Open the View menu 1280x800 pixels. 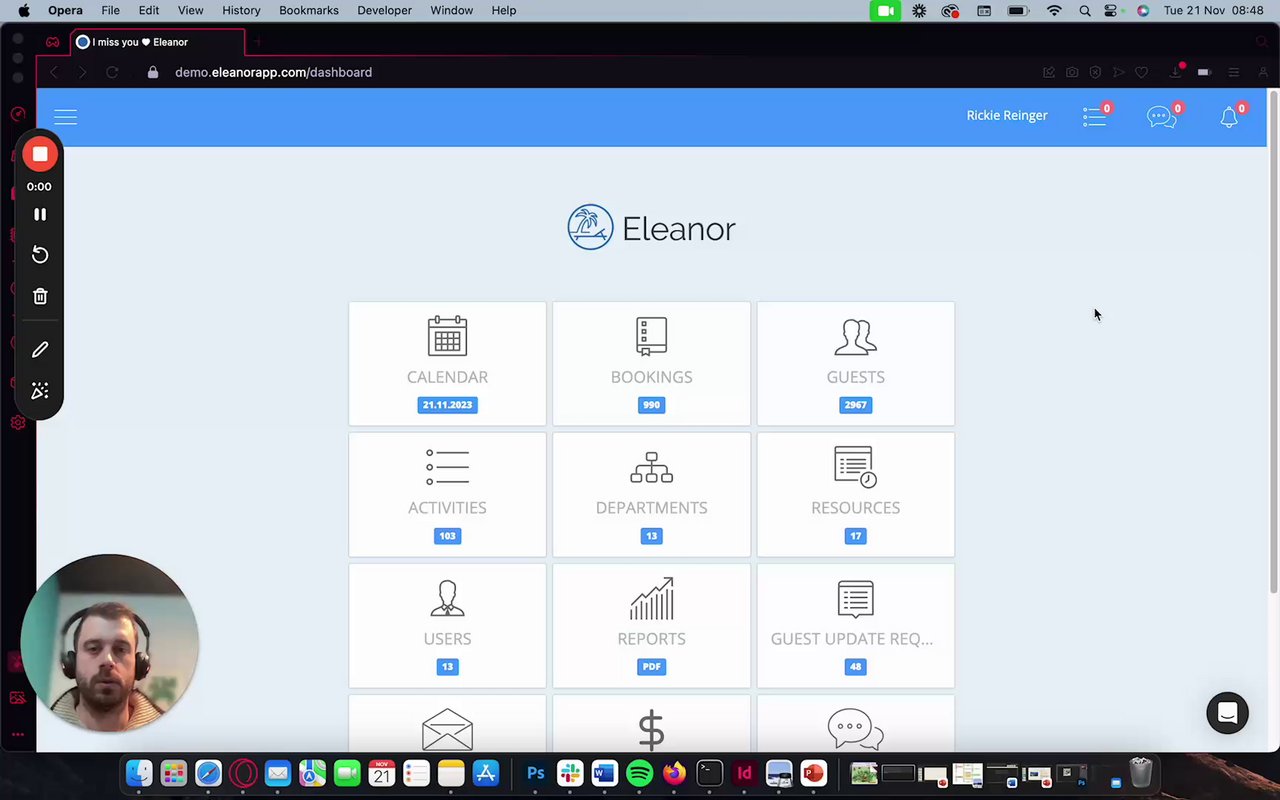pos(190,10)
